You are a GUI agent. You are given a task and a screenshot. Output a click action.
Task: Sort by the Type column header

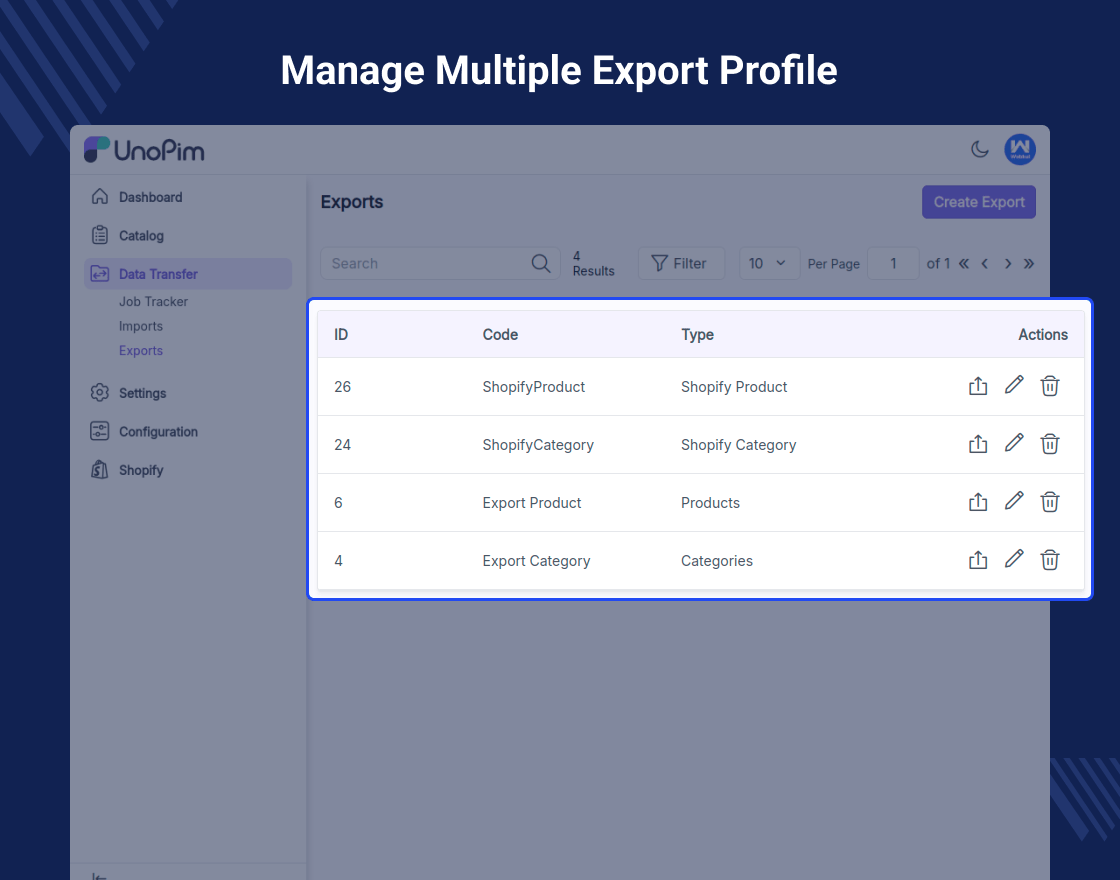click(697, 334)
